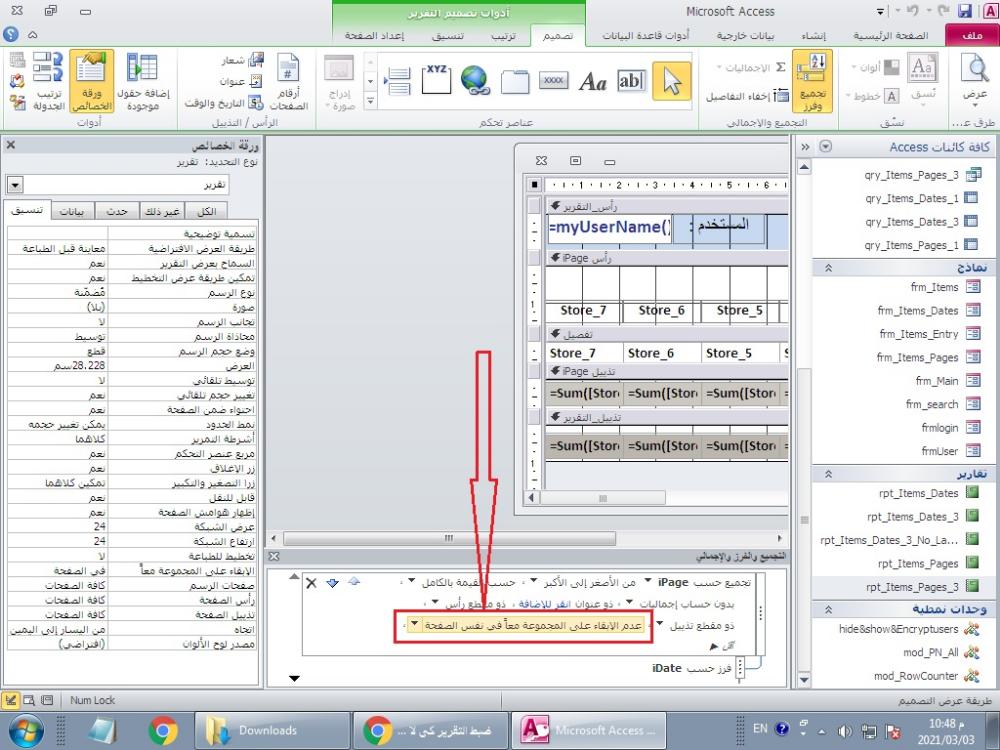The width and height of the screenshot is (1000, 750).
Task: Open the selection type combo box in Property Sheet
Action: (x=15, y=186)
